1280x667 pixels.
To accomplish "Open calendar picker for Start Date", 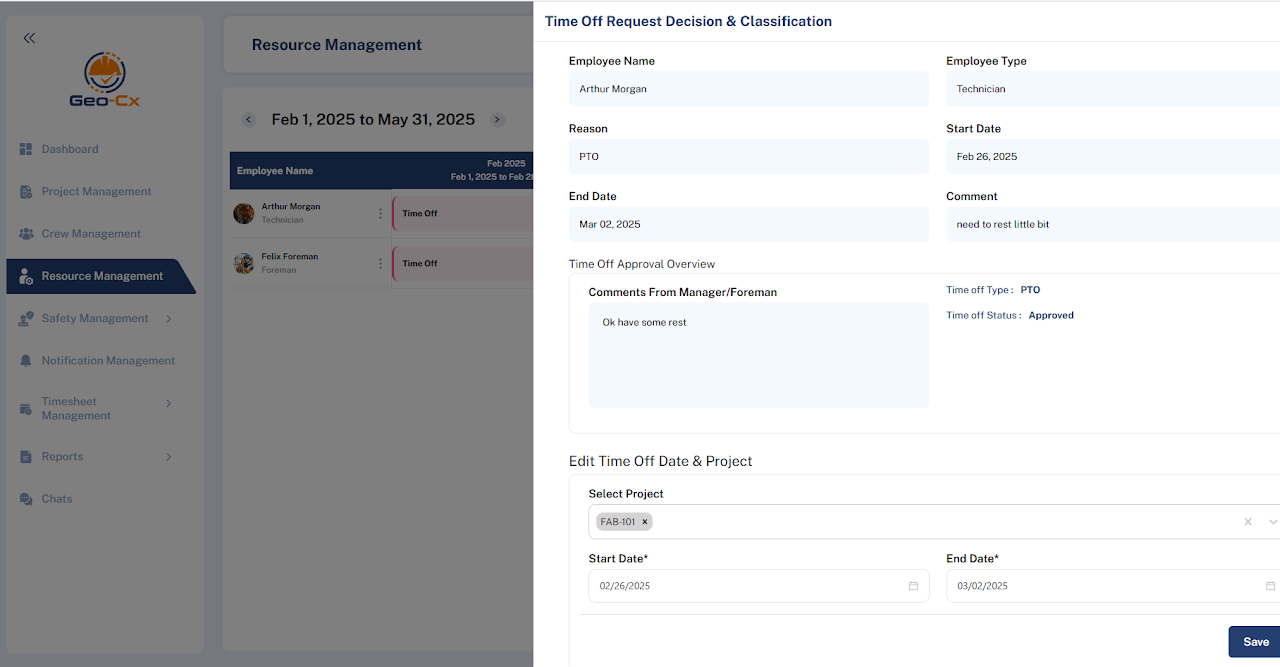I will click(x=913, y=586).
